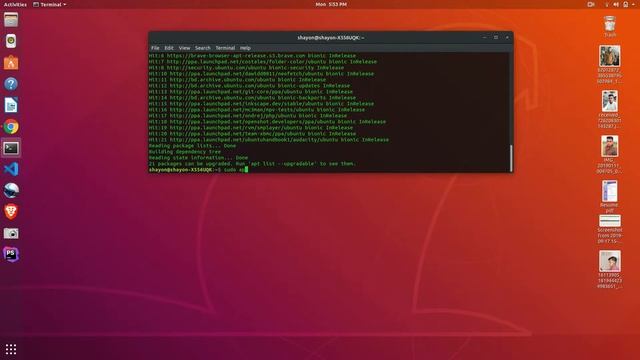
Task: Select the Terminal icon in the dock
Action: tap(11, 148)
